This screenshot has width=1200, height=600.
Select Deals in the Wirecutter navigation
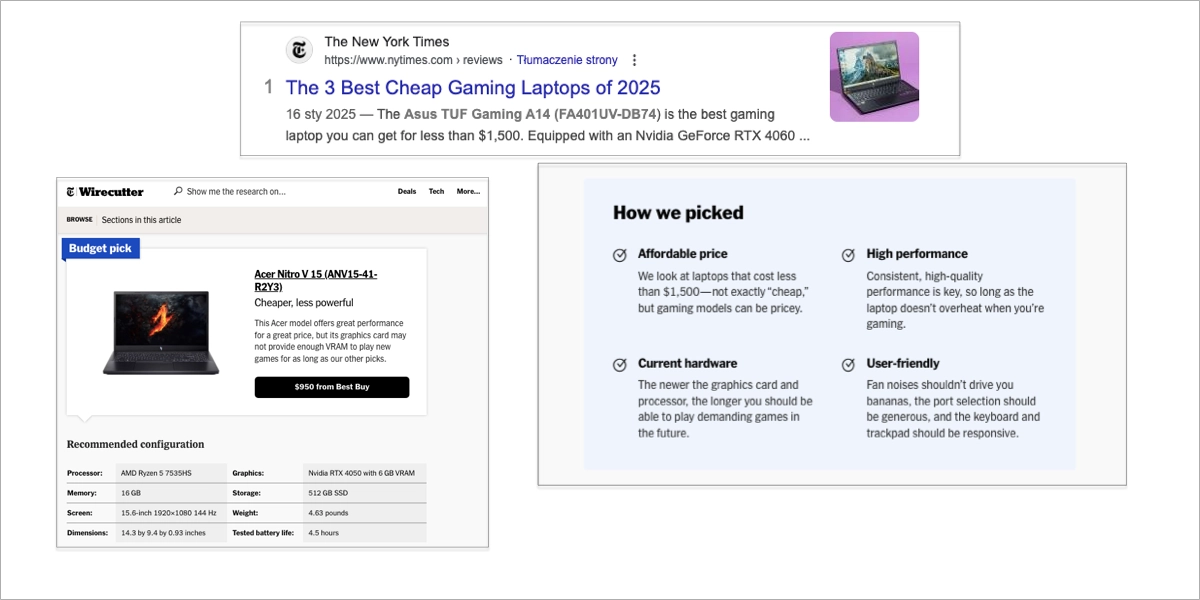406,191
